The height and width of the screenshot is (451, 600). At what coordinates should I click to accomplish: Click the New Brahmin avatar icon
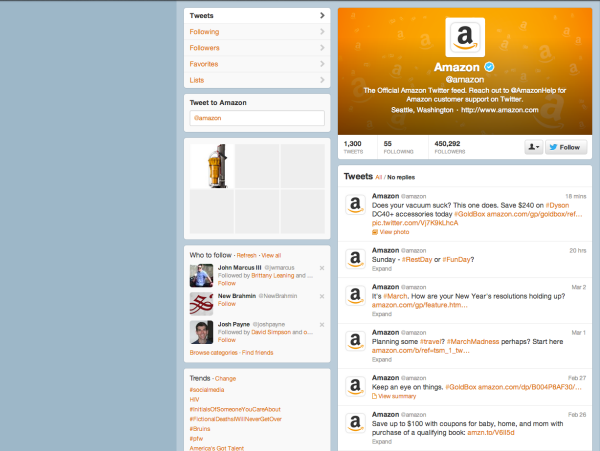(201, 304)
